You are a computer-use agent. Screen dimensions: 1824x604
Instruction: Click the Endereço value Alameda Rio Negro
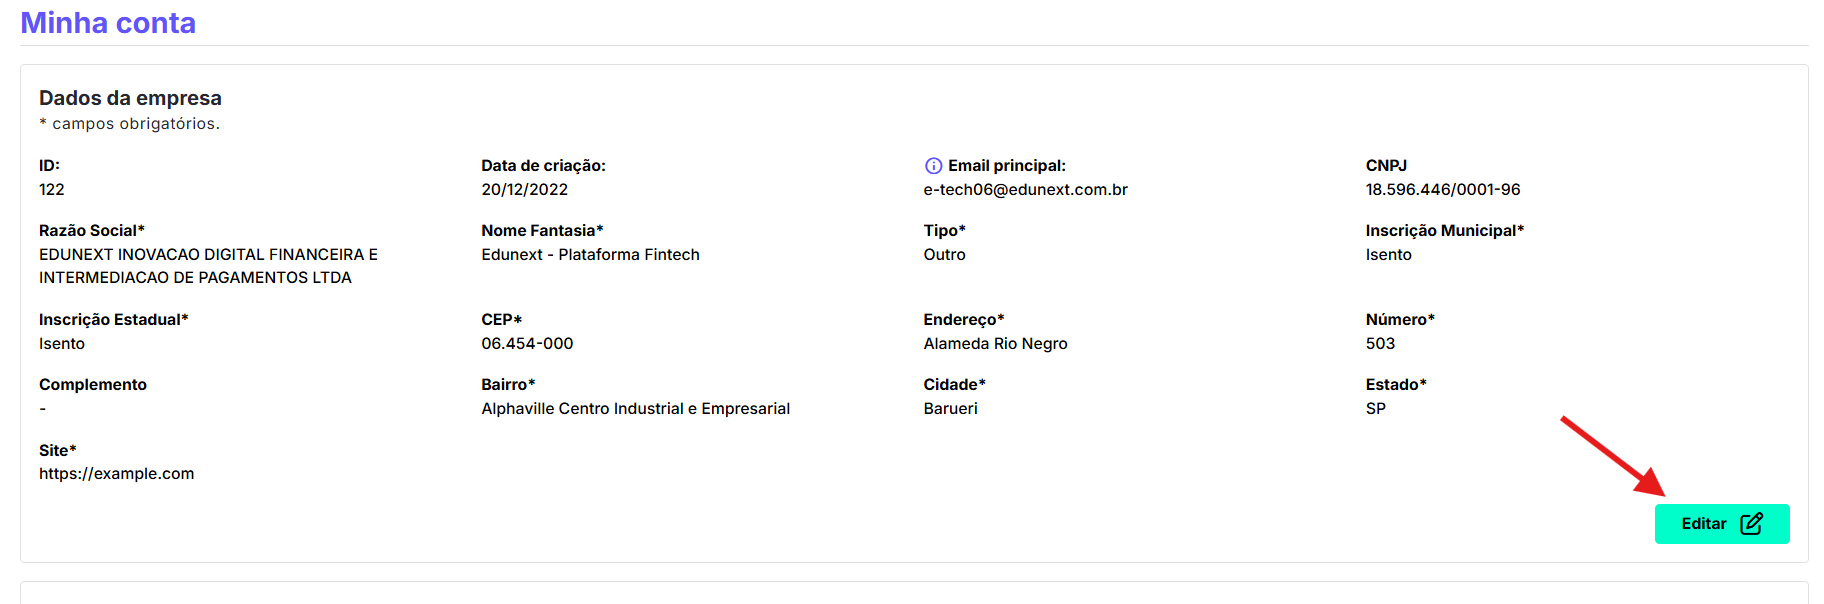(995, 344)
